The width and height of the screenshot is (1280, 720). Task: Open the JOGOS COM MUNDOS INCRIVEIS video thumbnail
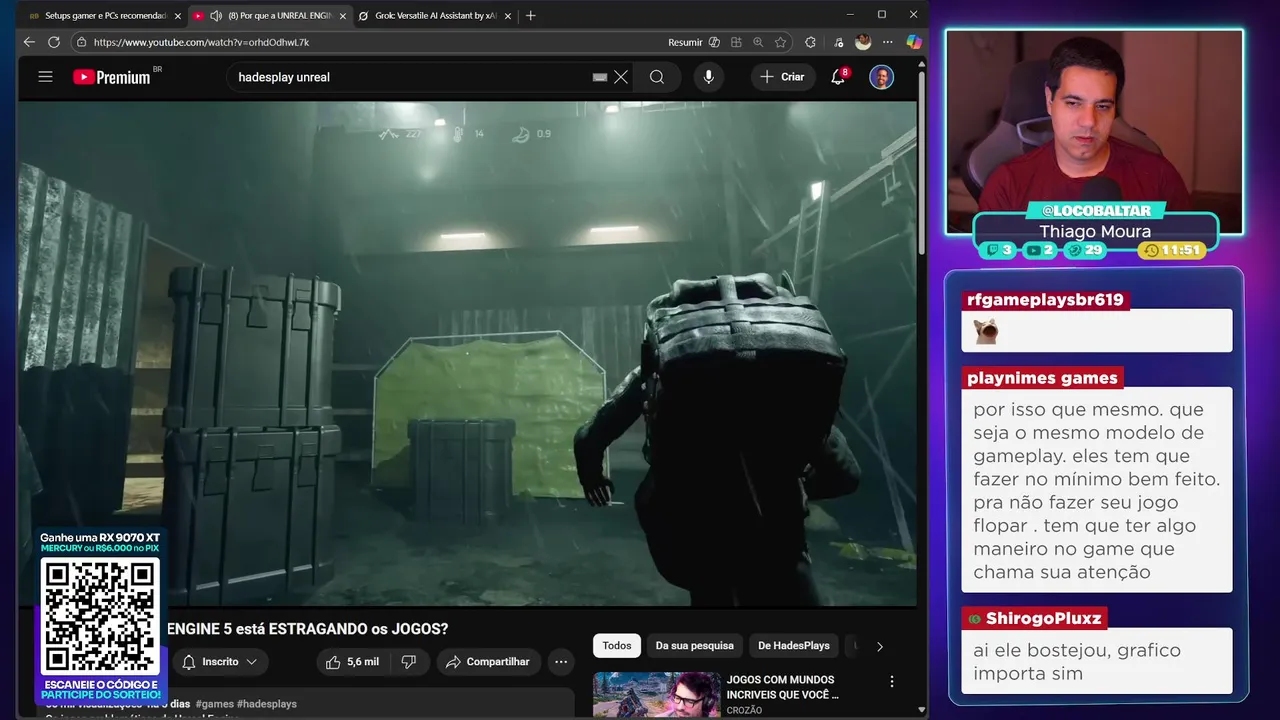(656, 695)
